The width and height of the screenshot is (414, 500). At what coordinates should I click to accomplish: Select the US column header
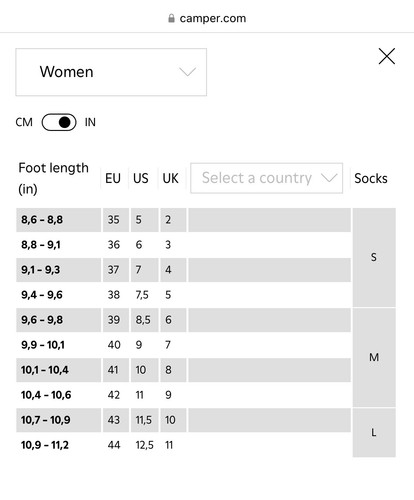(141, 178)
